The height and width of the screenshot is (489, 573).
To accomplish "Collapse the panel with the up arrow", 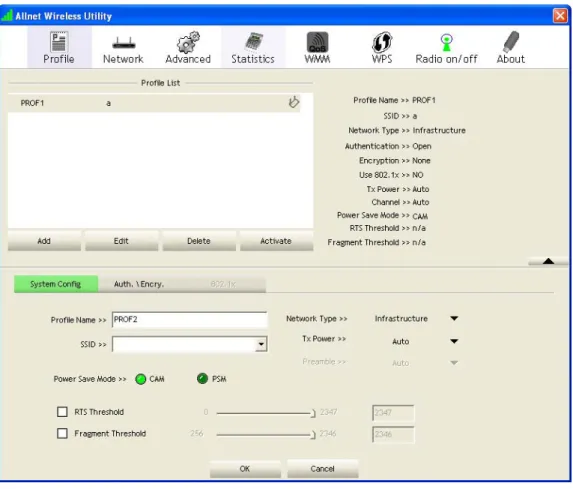I will click(548, 261).
